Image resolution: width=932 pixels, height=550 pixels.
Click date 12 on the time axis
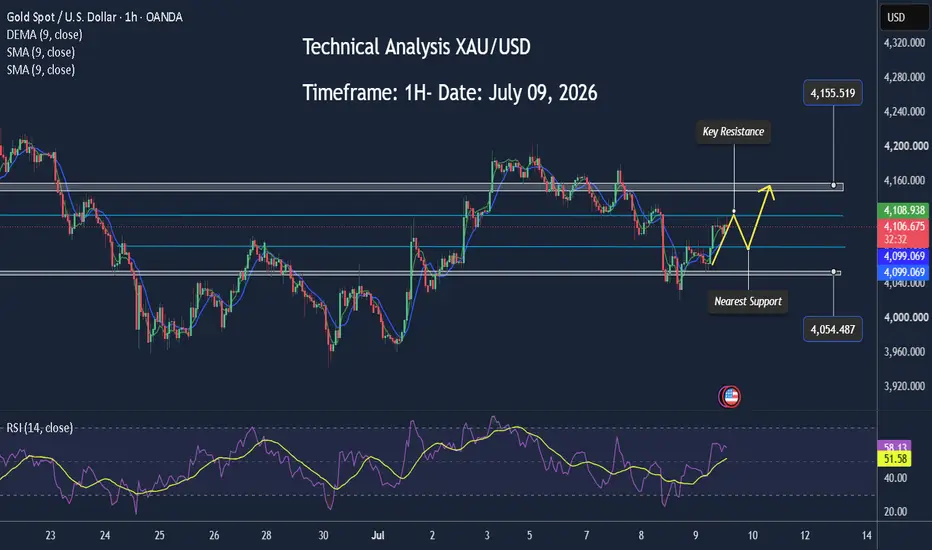pos(805,536)
